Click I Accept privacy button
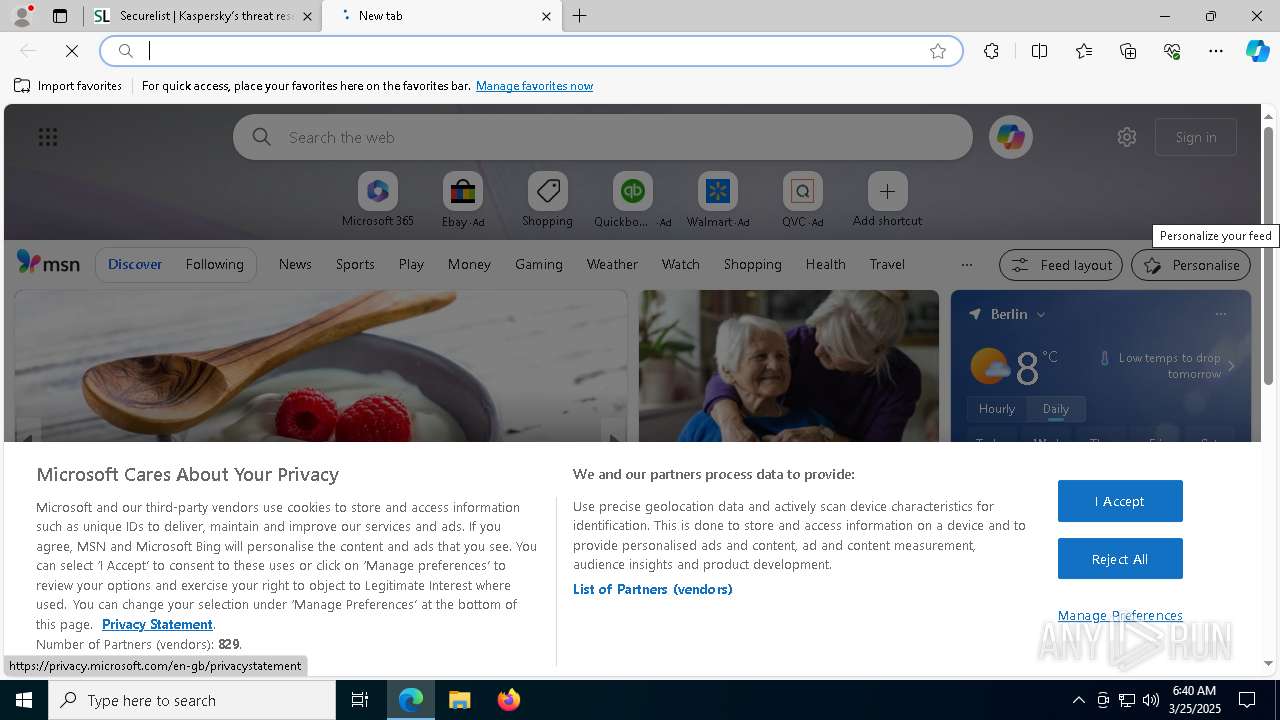The image size is (1280, 720). click(x=1120, y=501)
